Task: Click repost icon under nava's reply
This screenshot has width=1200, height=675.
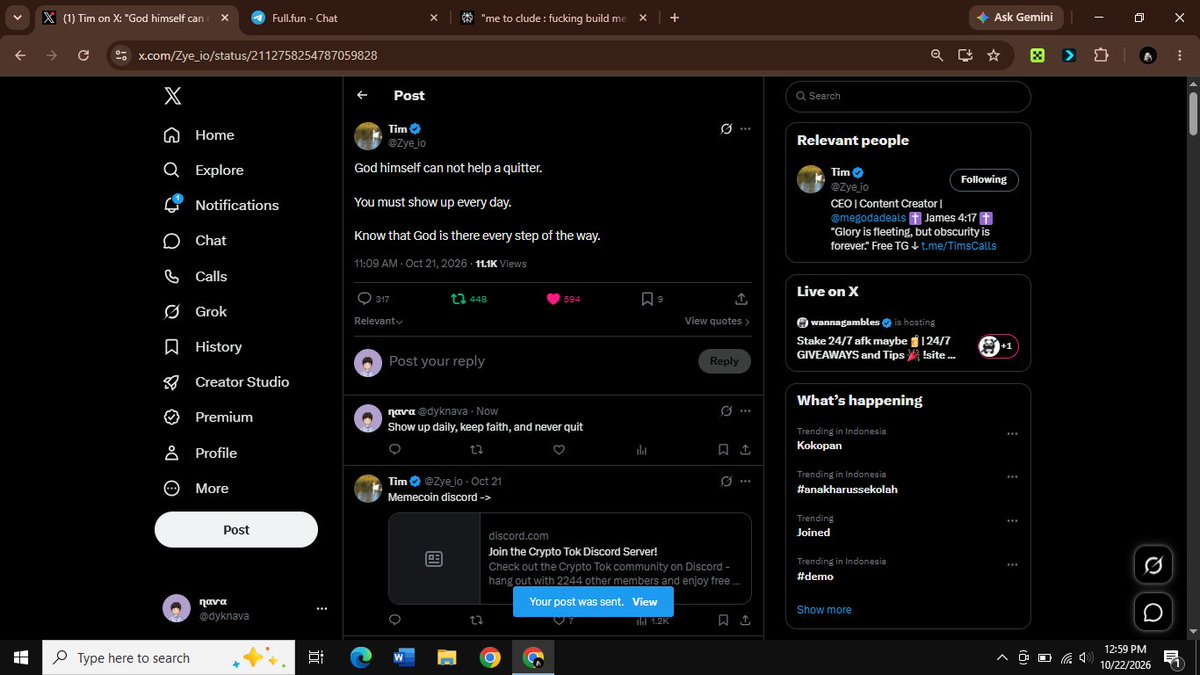Action: [476, 450]
